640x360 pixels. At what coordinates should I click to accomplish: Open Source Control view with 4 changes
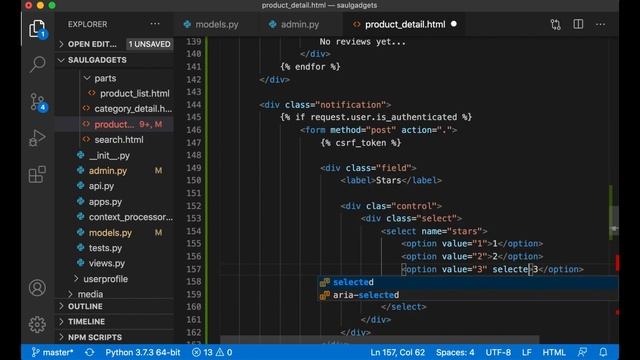(38, 102)
